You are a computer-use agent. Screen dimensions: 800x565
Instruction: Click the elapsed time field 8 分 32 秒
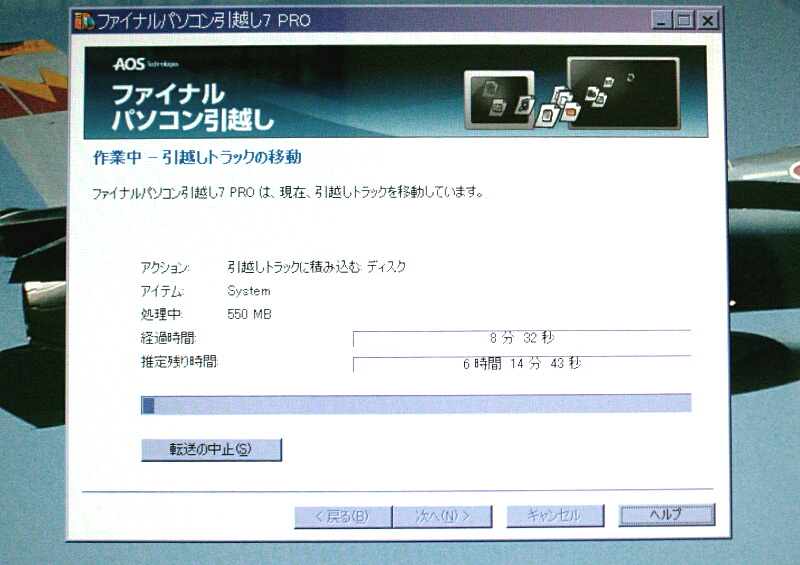point(521,338)
